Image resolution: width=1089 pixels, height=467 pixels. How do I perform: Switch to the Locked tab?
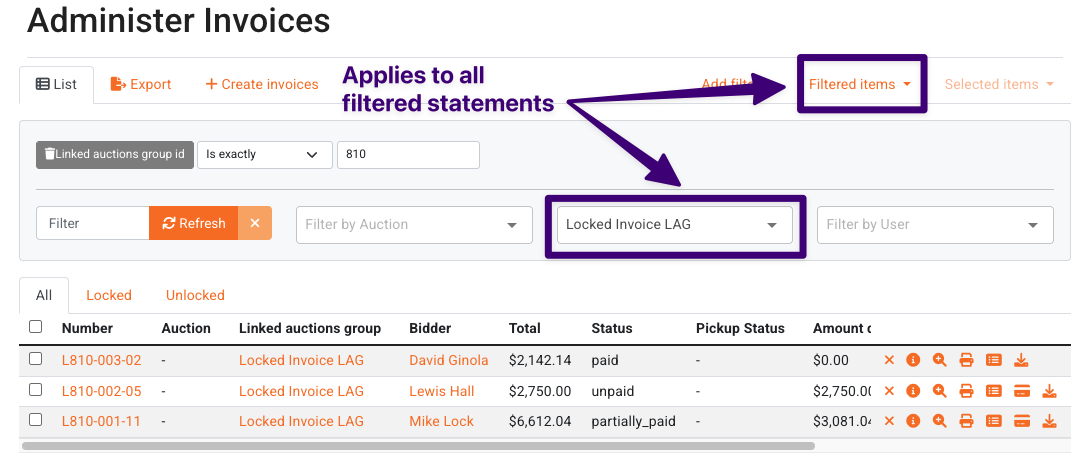pyautogui.click(x=109, y=295)
